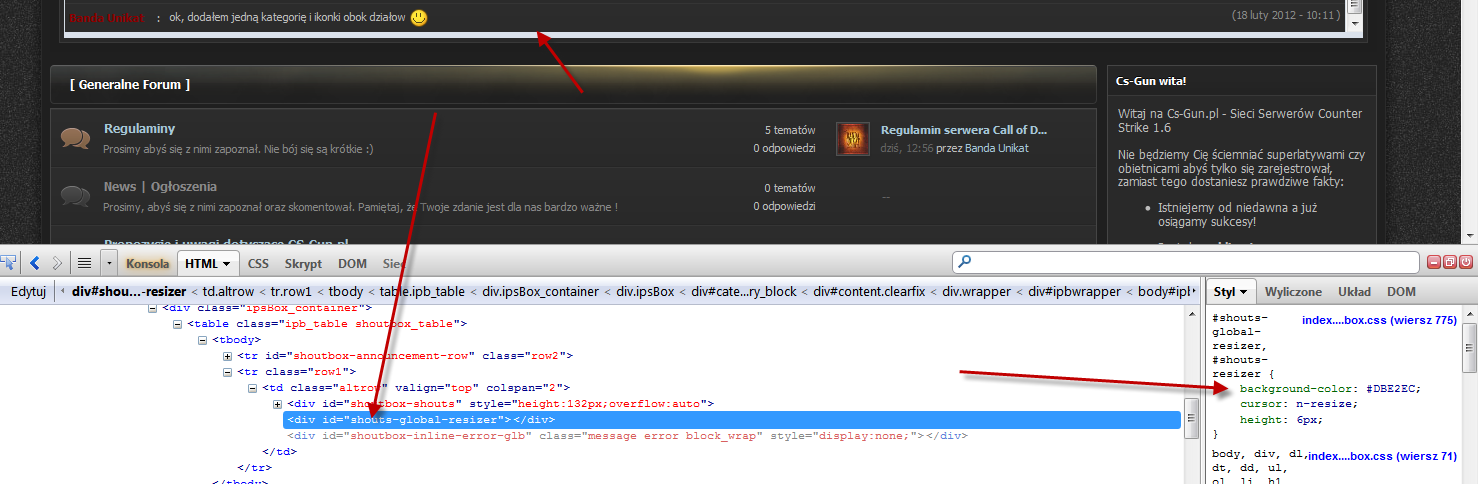Select table.ipb_table in the breadcrumb
Image resolution: width=1478 pixels, height=484 pixels.
coord(423,292)
